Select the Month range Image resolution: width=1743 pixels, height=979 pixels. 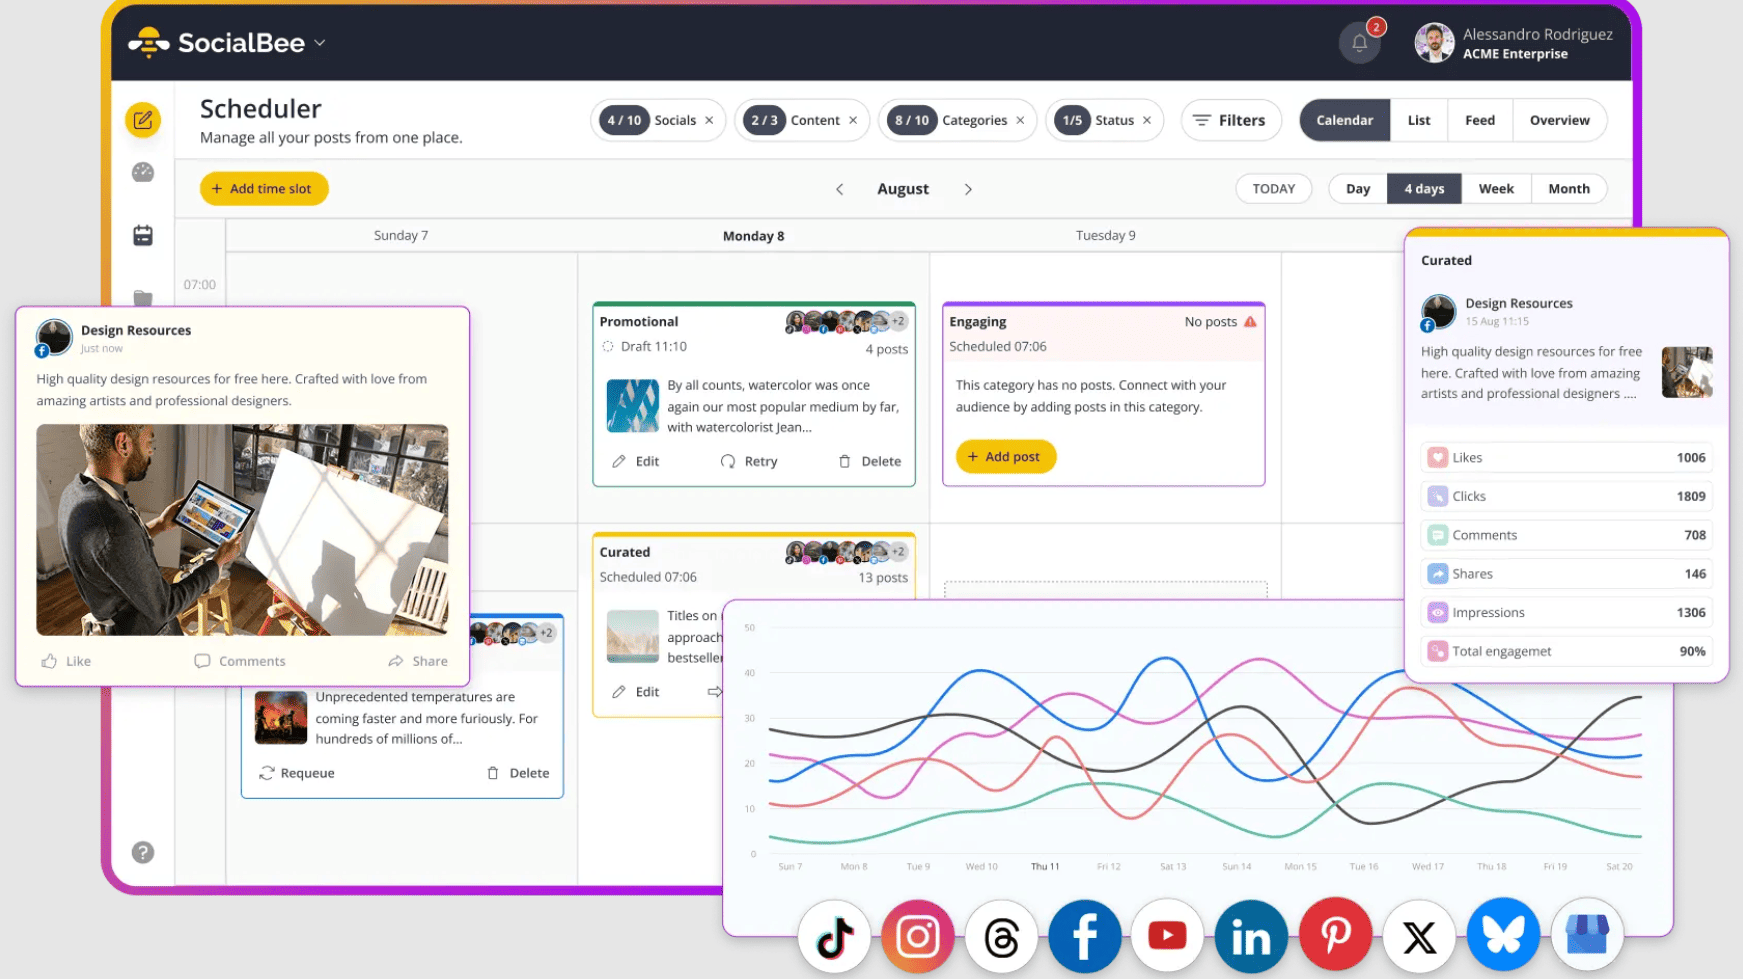tap(1569, 189)
